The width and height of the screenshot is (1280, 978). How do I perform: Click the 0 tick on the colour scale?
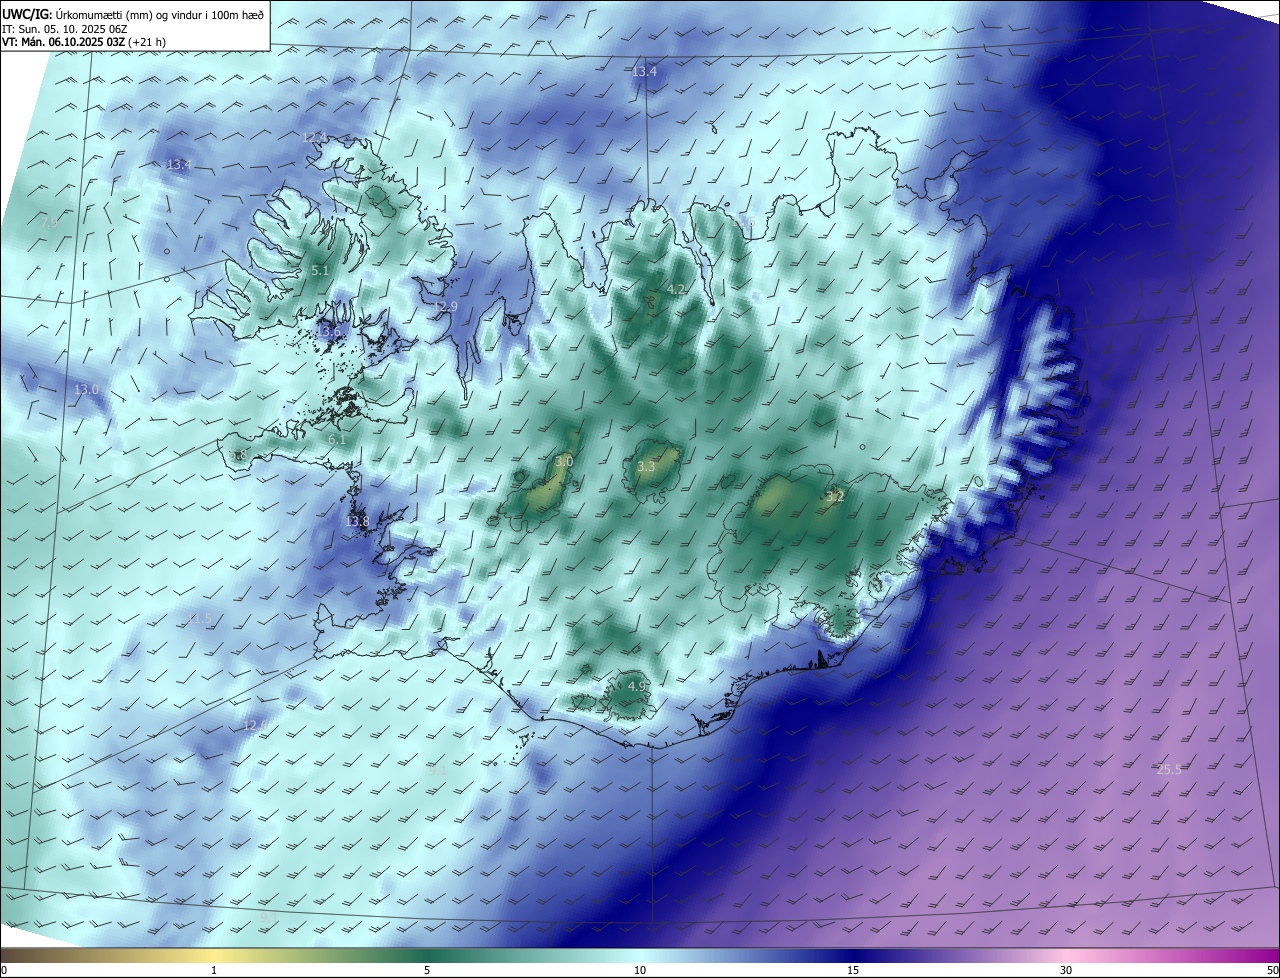[4, 970]
